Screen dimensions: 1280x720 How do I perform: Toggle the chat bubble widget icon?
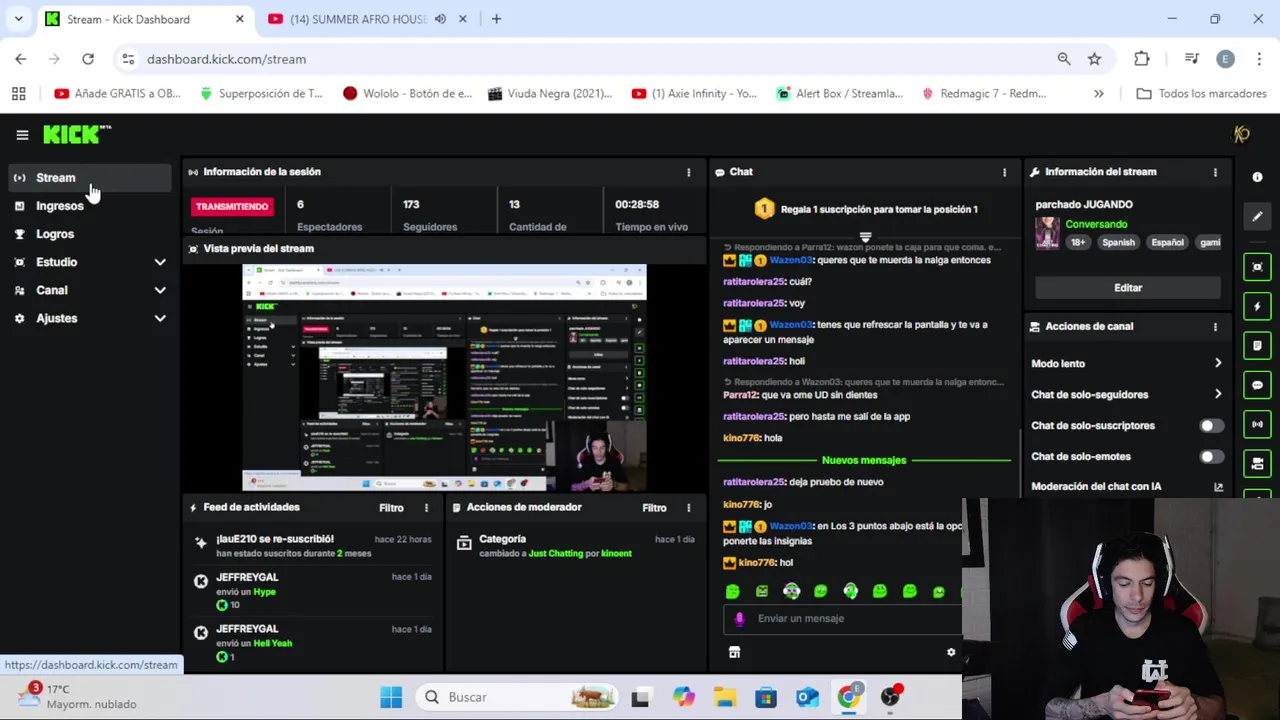(1257, 385)
